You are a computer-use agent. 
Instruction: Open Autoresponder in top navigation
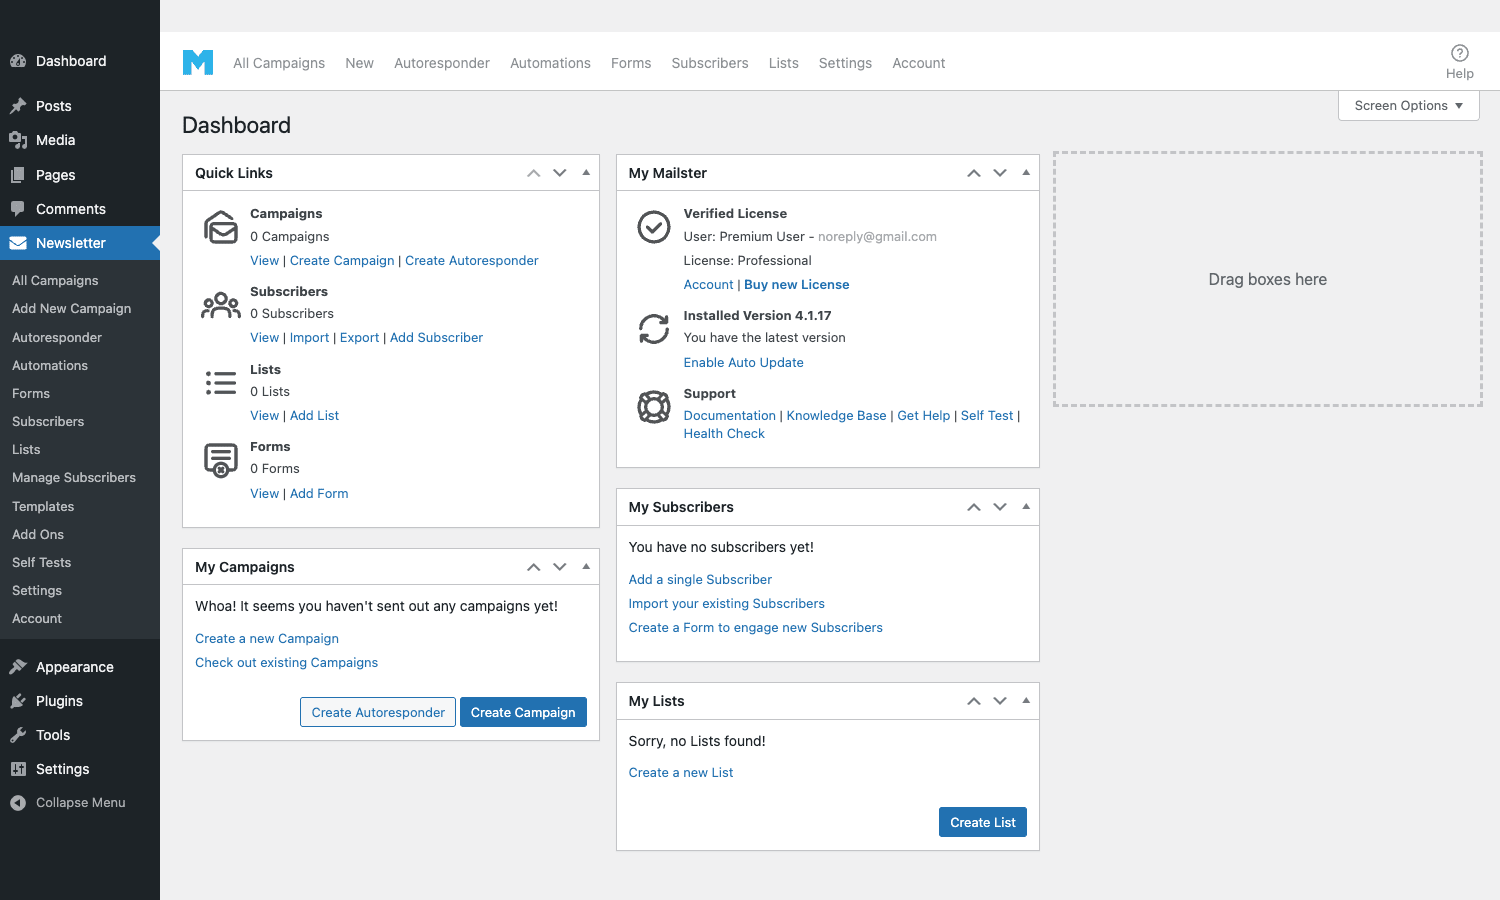(442, 63)
